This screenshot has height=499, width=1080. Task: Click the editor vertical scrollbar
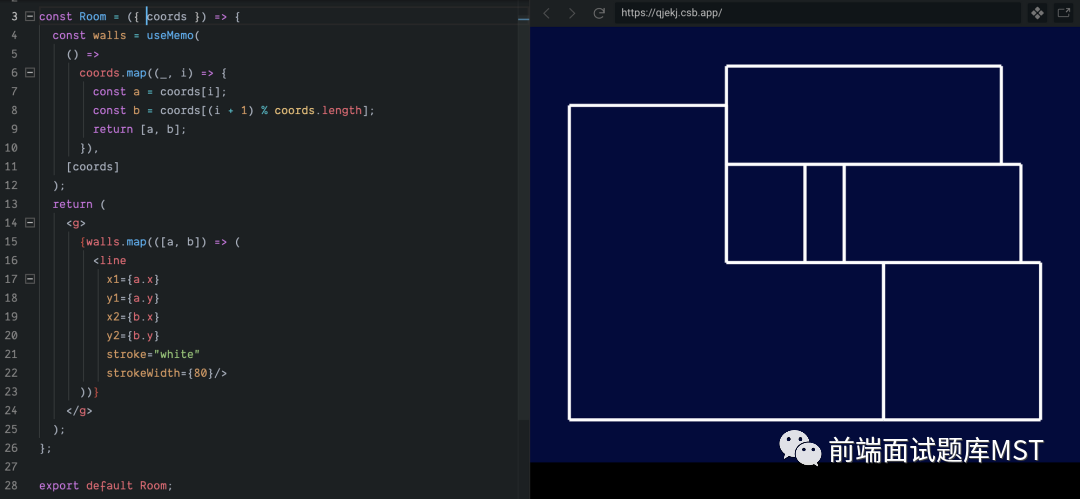click(523, 221)
